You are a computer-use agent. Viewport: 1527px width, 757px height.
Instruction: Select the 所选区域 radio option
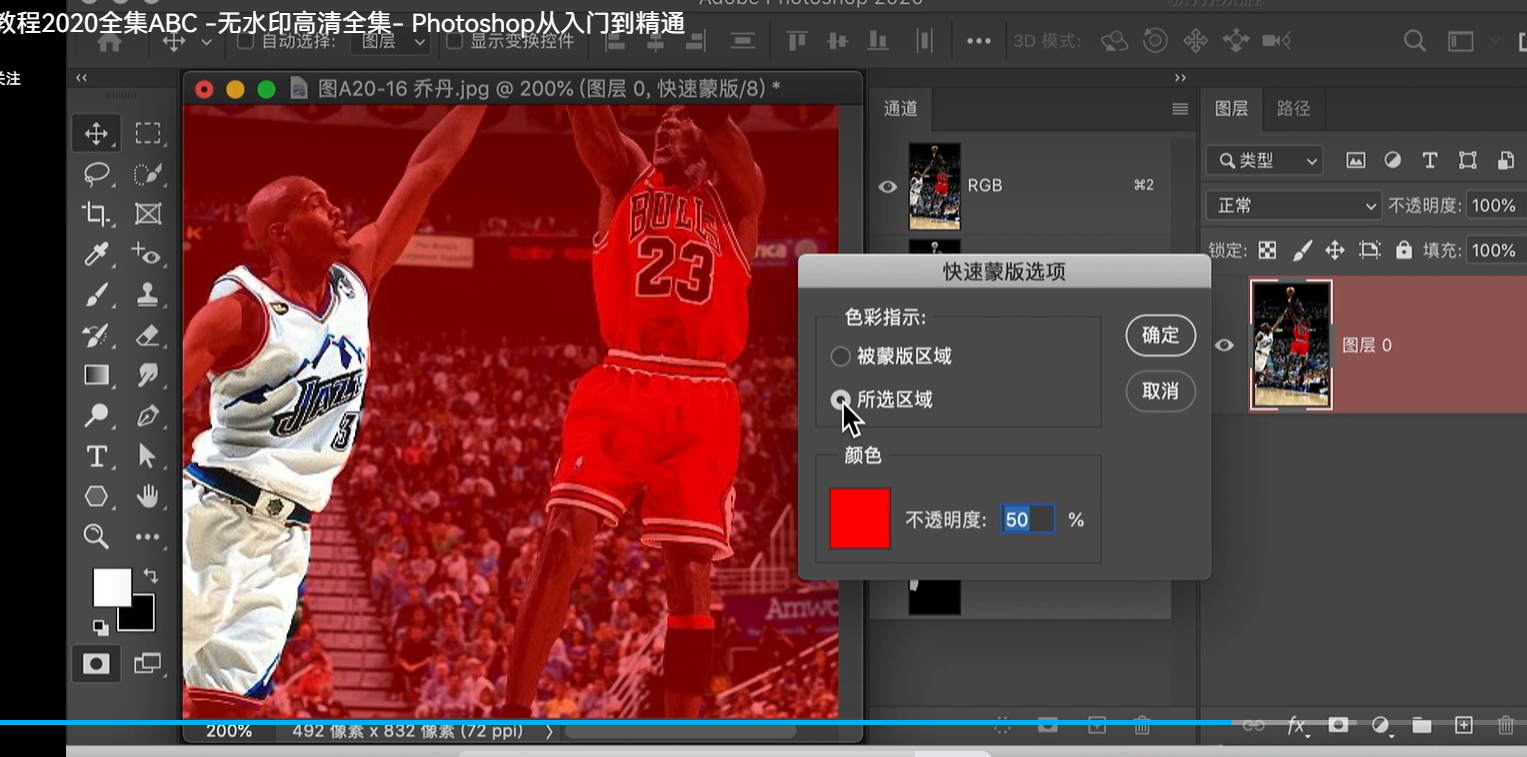point(841,400)
